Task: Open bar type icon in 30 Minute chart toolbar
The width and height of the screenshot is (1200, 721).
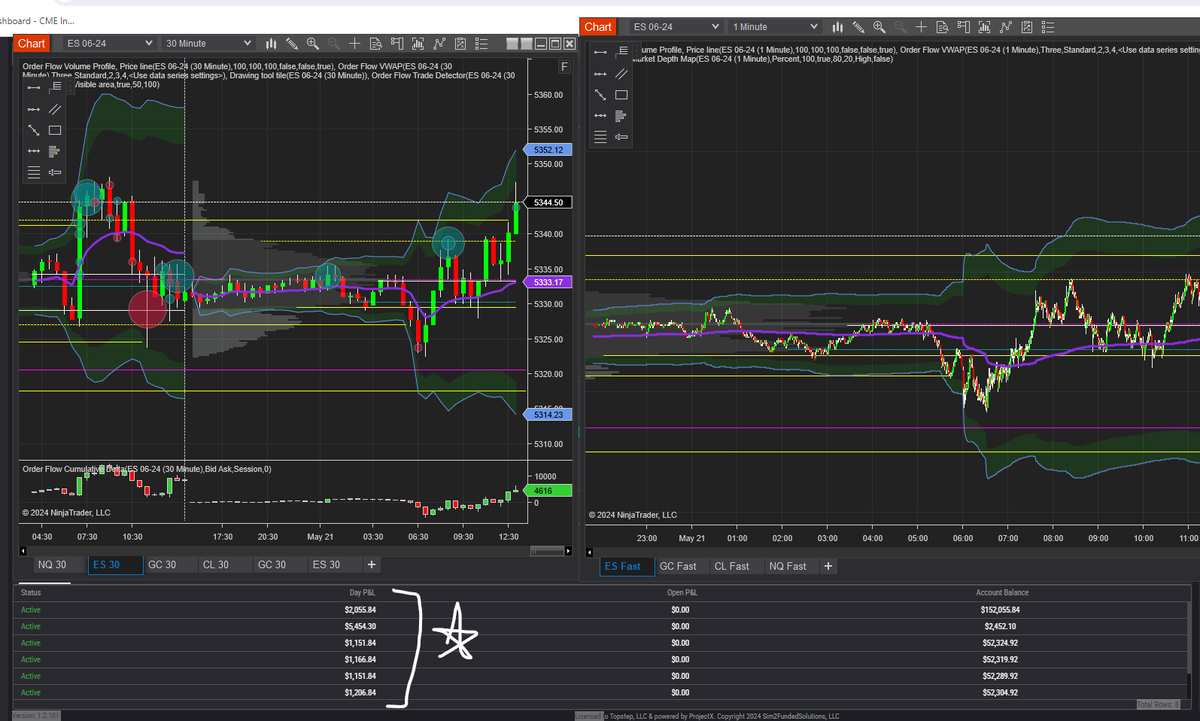Action: click(x=271, y=43)
